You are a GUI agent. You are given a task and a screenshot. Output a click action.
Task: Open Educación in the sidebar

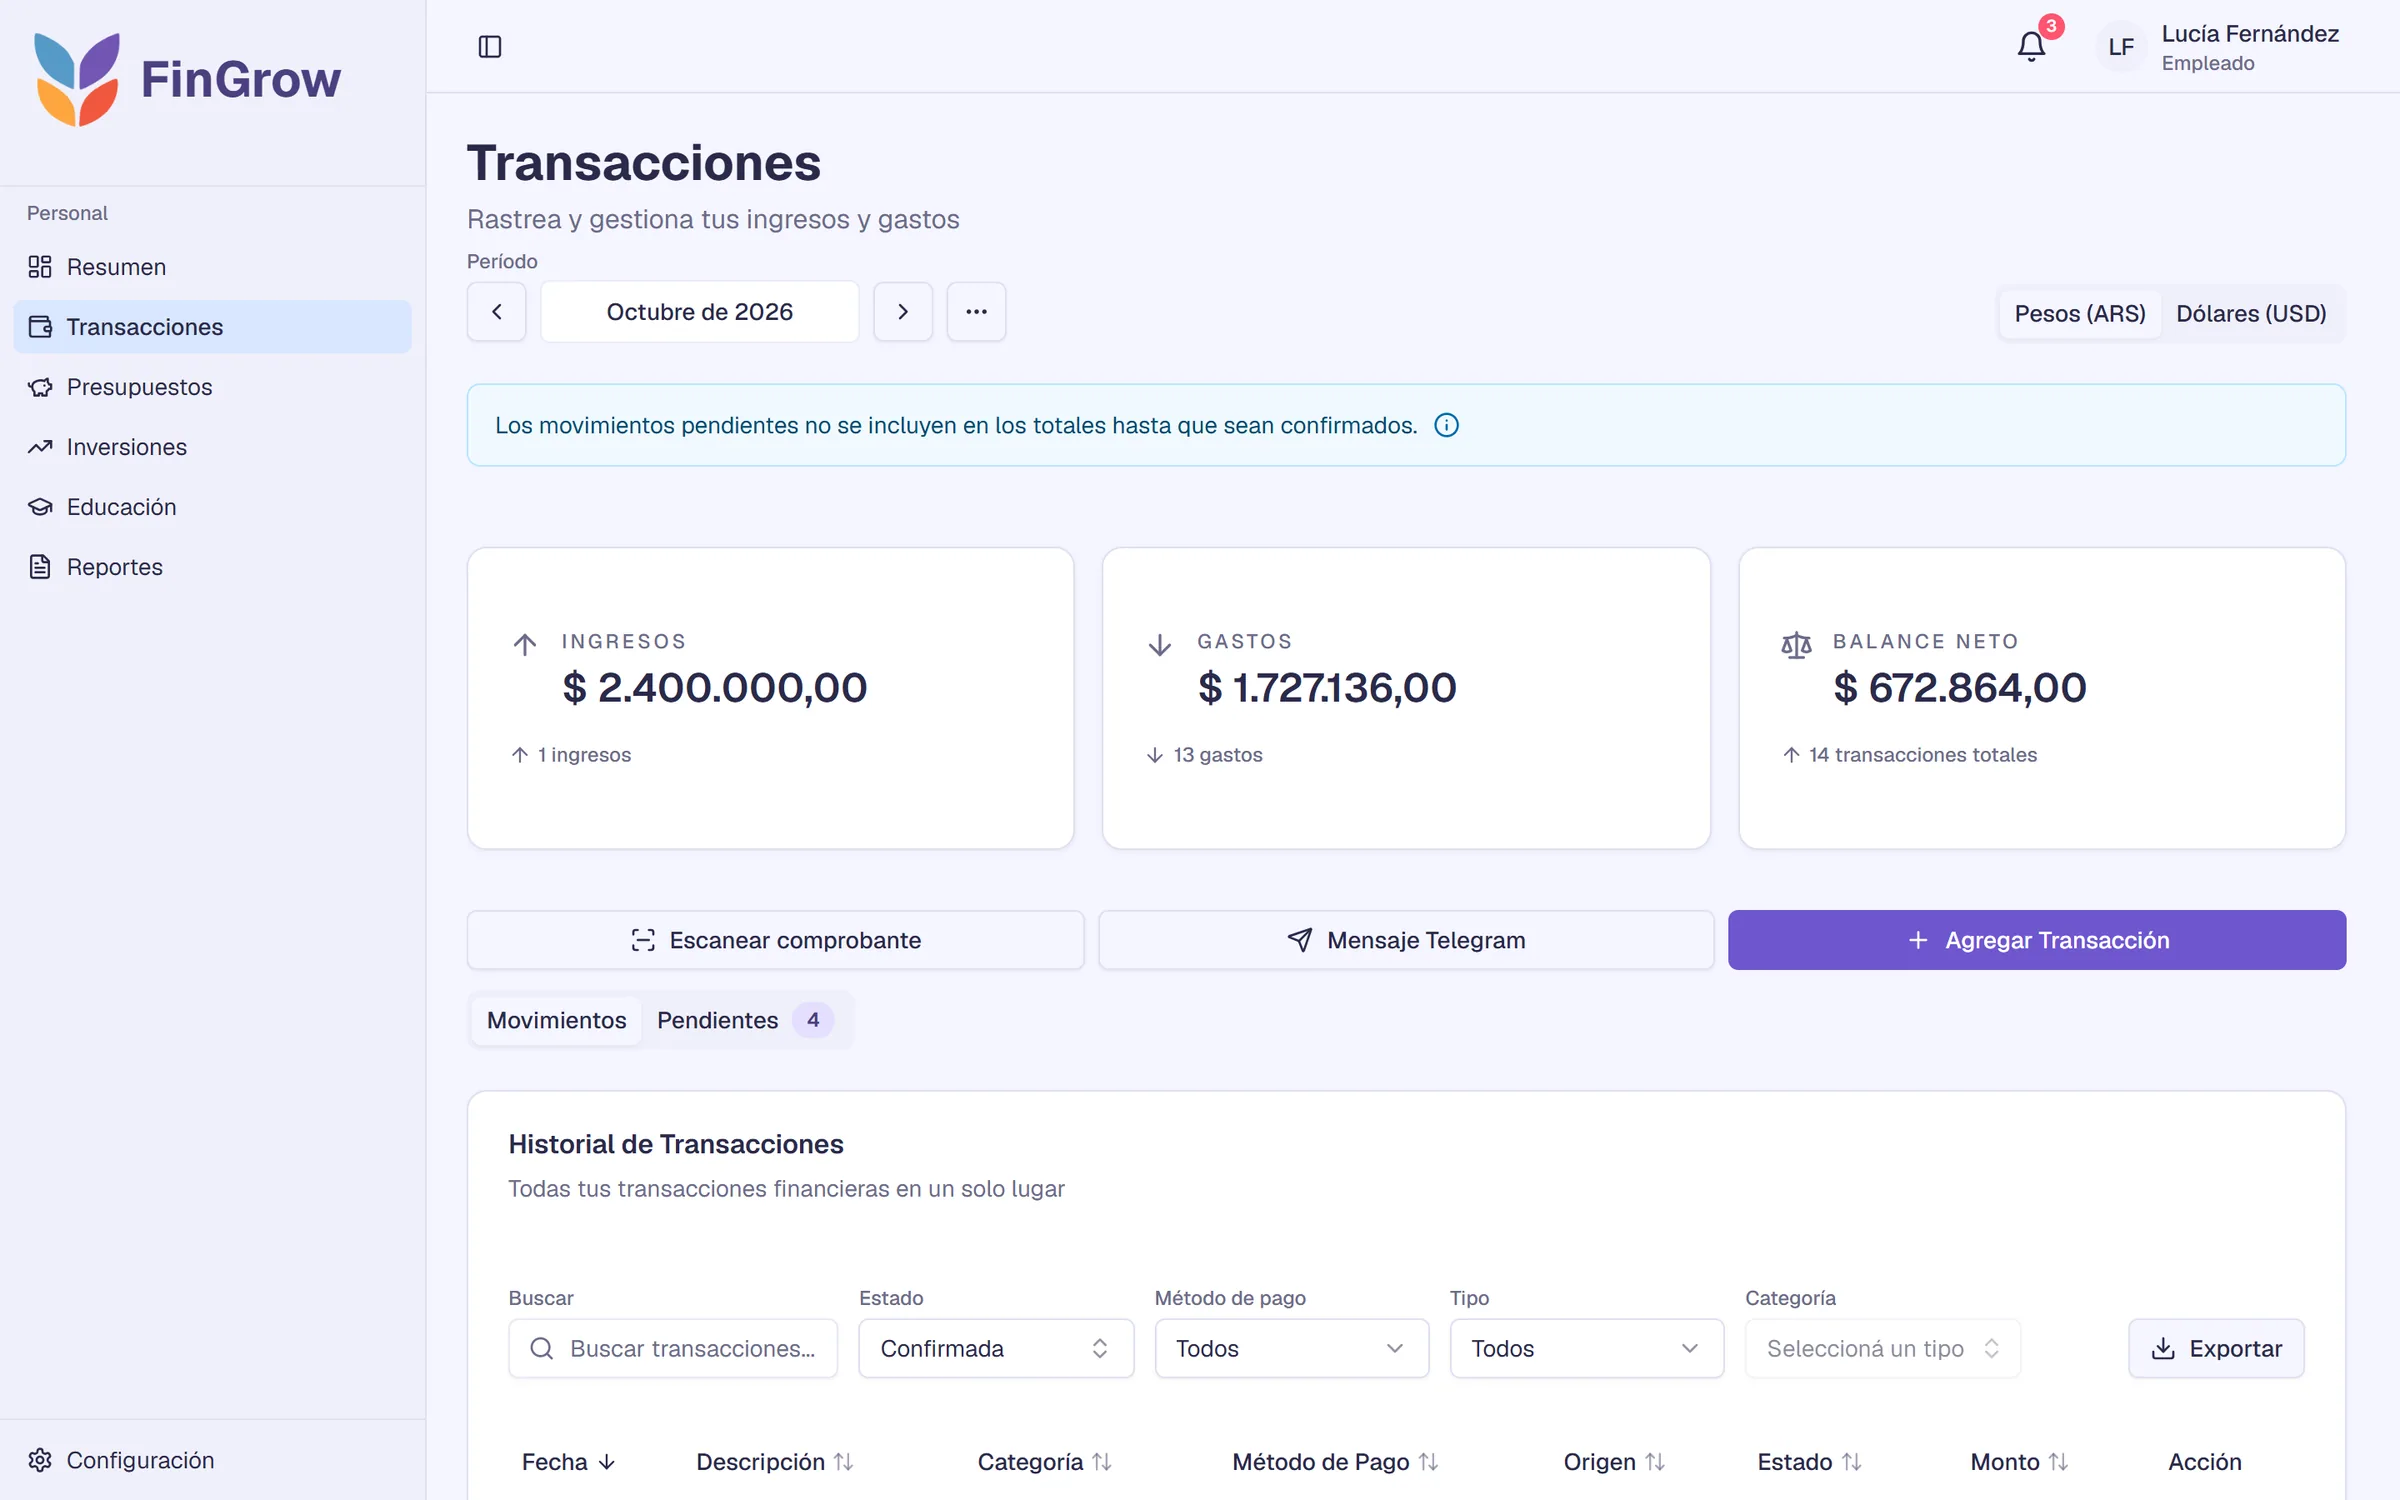[x=212, y=507]
